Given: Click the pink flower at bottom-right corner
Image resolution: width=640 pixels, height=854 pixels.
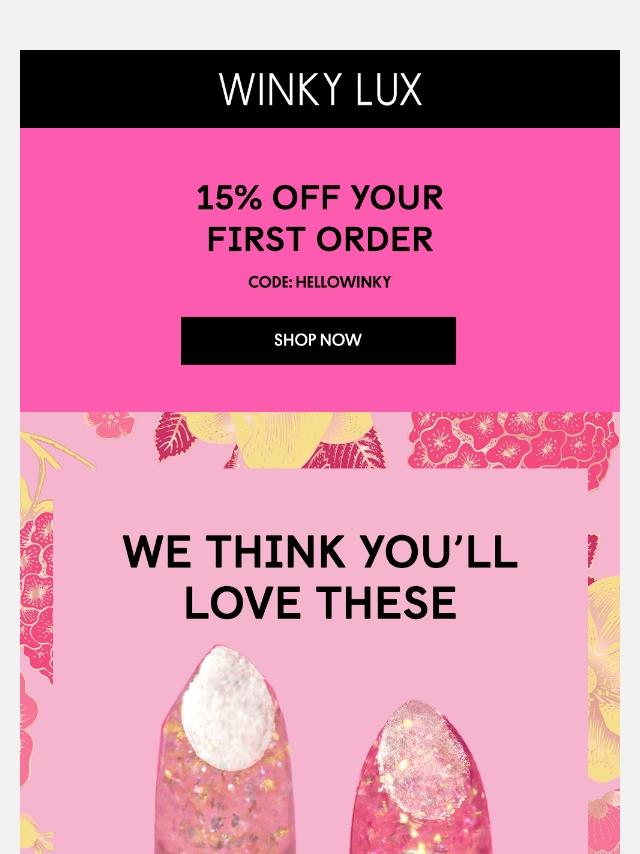Looking at the screenshot, I should pyautogui.click(x=604, y=821).
